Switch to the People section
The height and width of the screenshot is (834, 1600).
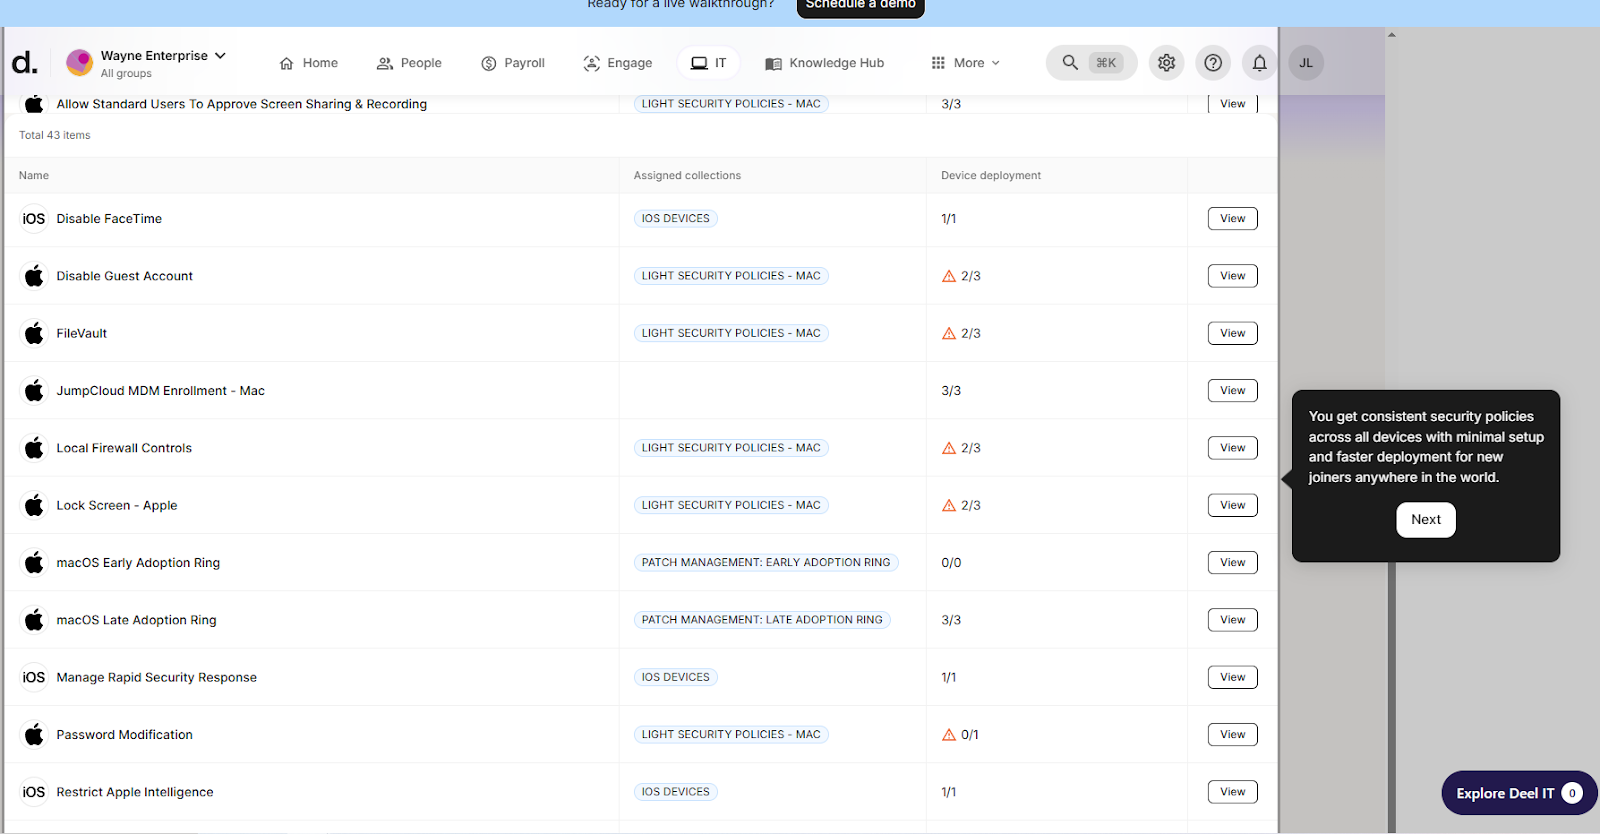(x=409, y=63)
